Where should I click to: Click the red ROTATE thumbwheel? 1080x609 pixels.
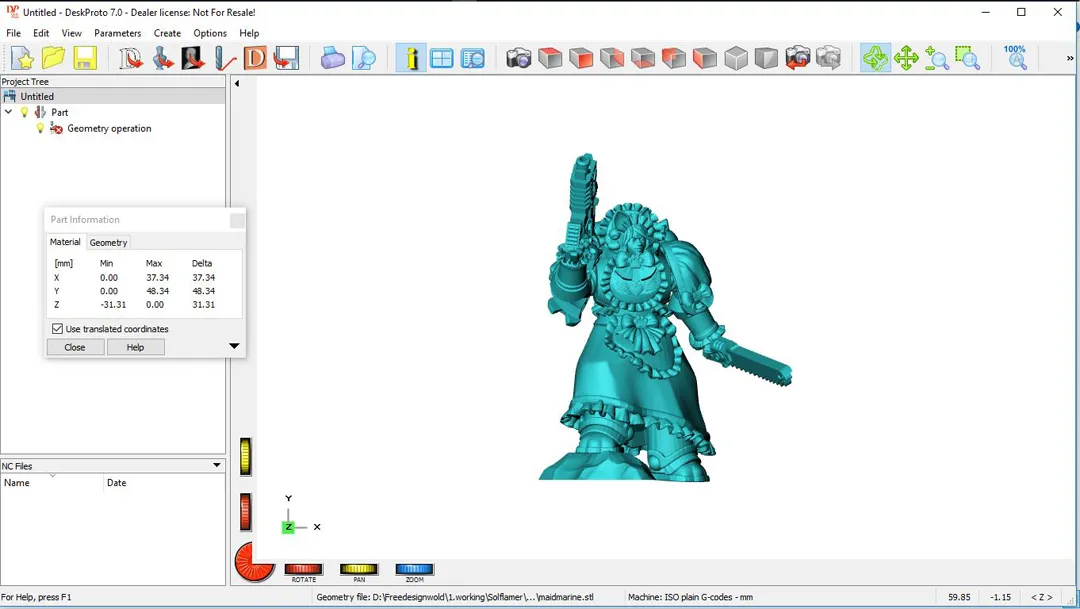pyautogui.click(x=304, y=569)
